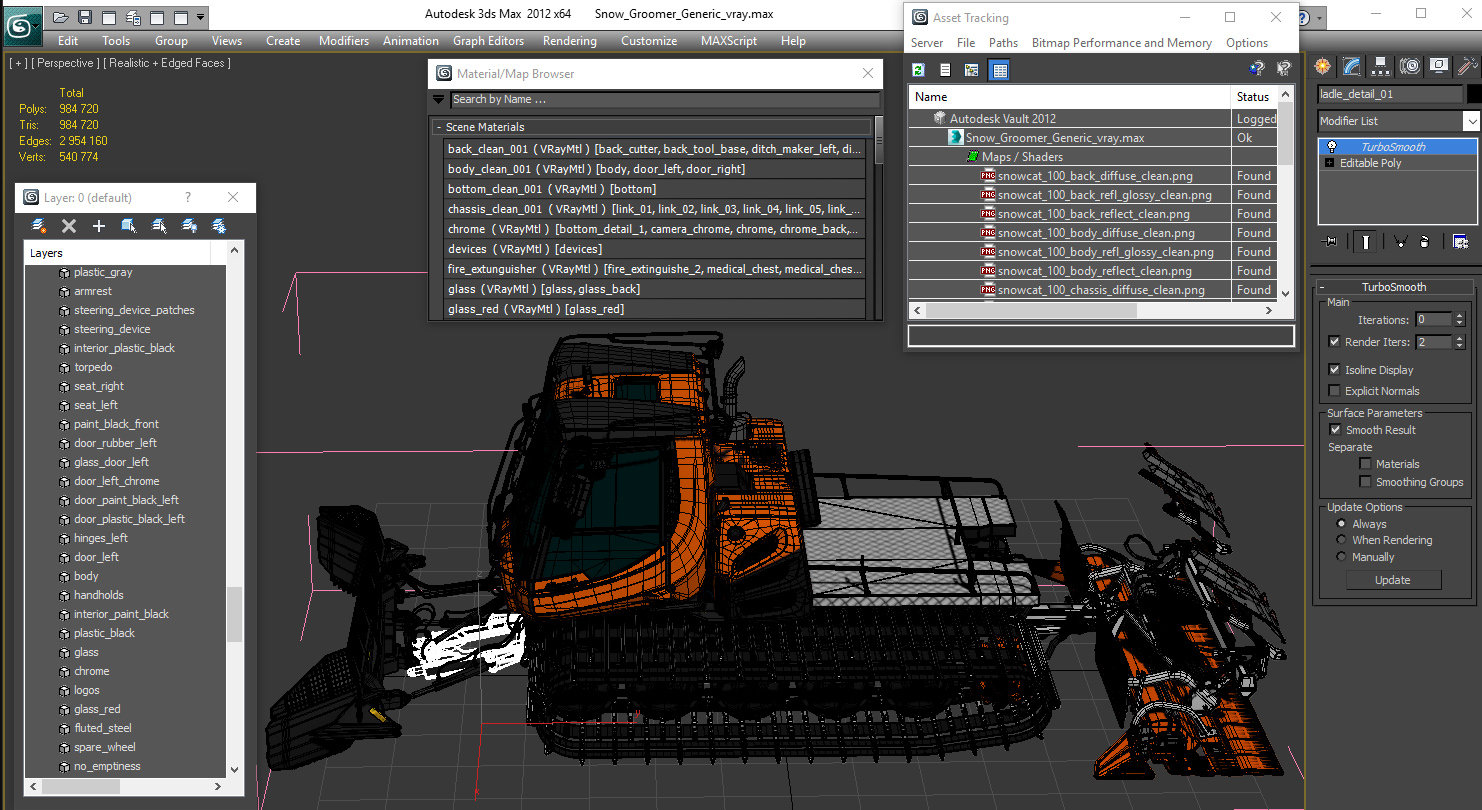Open the Create command panel tab
Viewport: 1482px width, 810px height.
(x=1323, y=66)
